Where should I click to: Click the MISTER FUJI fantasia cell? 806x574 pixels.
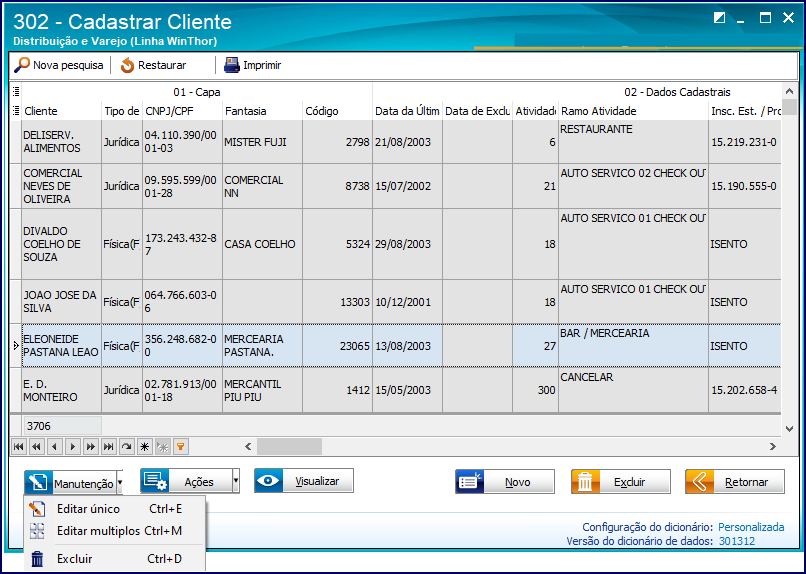[x=263, y=142]
